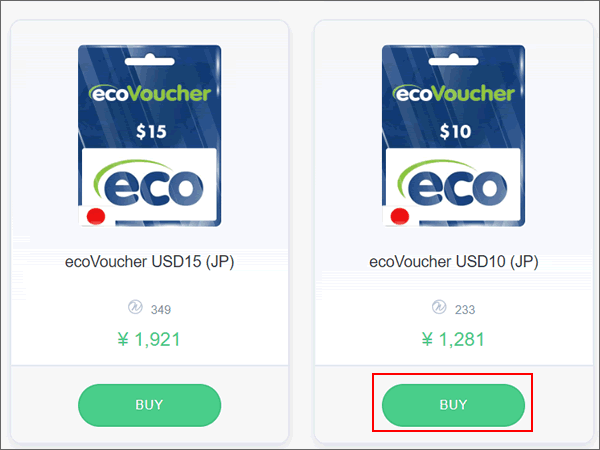Image resolution: width=600 pixels, height=450 pixels.
Task: Click the ecoVoucher wordmark on the $15 card
Action: click(150, 93)
